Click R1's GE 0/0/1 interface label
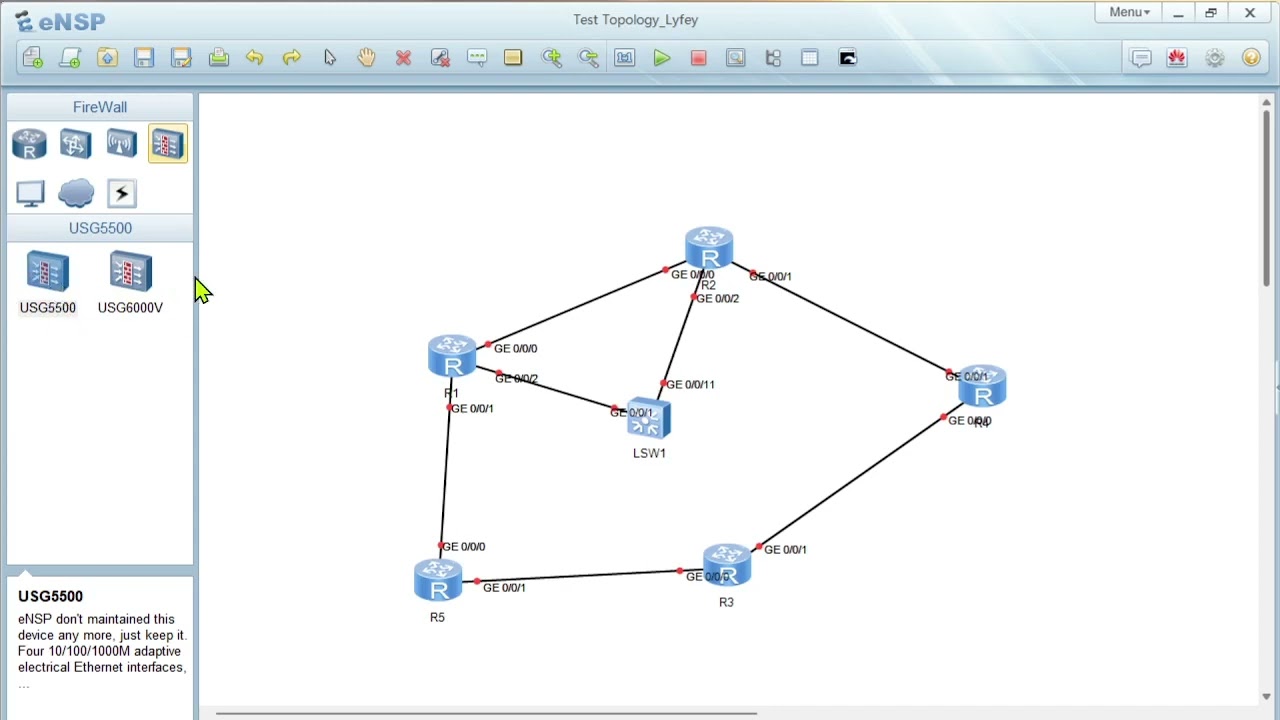 tap(472, 408)
